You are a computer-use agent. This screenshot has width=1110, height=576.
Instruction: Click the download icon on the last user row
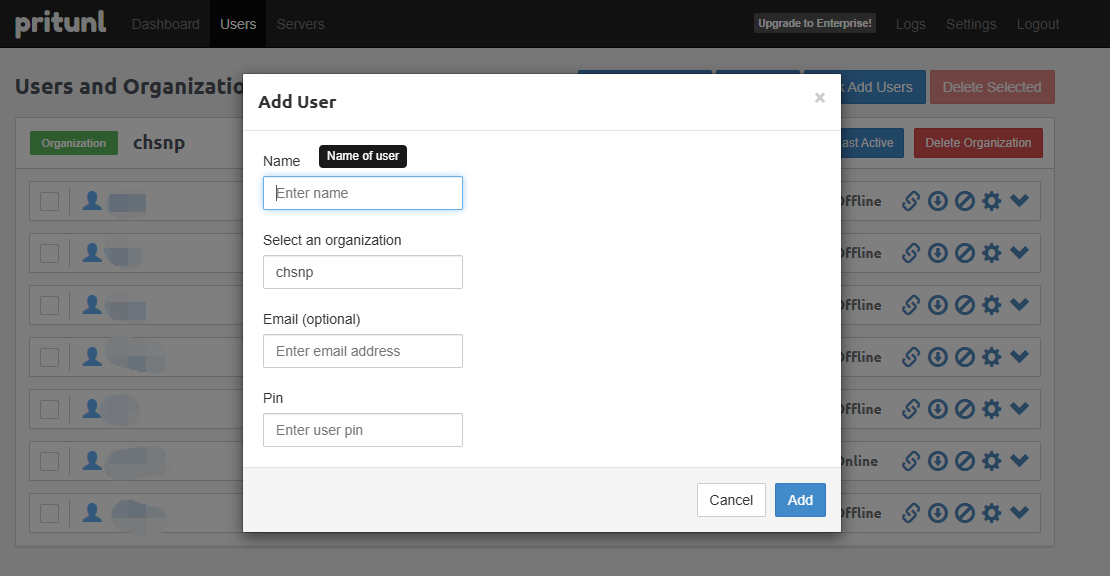pos(938,513)
